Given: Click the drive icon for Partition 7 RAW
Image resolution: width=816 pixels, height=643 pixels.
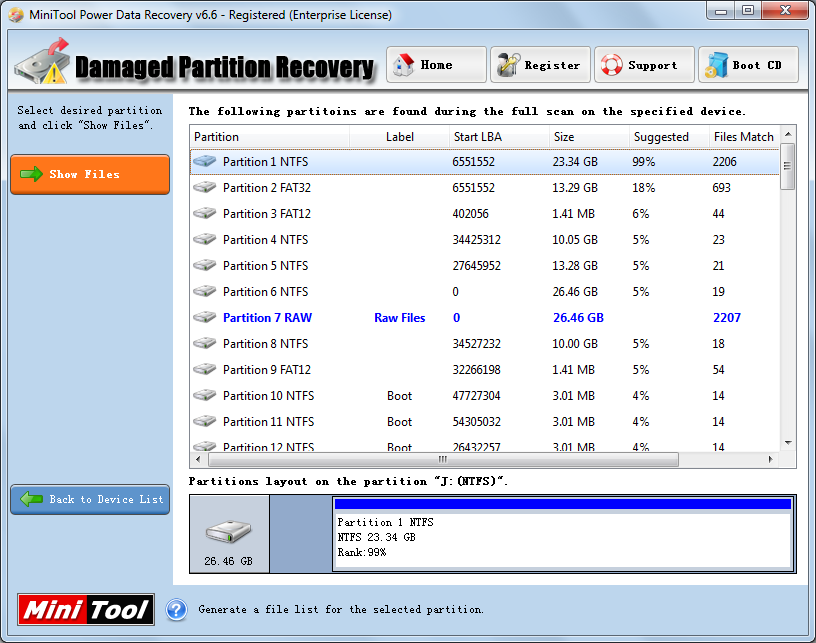Looking at the screenshot, I should coord(205,317).
